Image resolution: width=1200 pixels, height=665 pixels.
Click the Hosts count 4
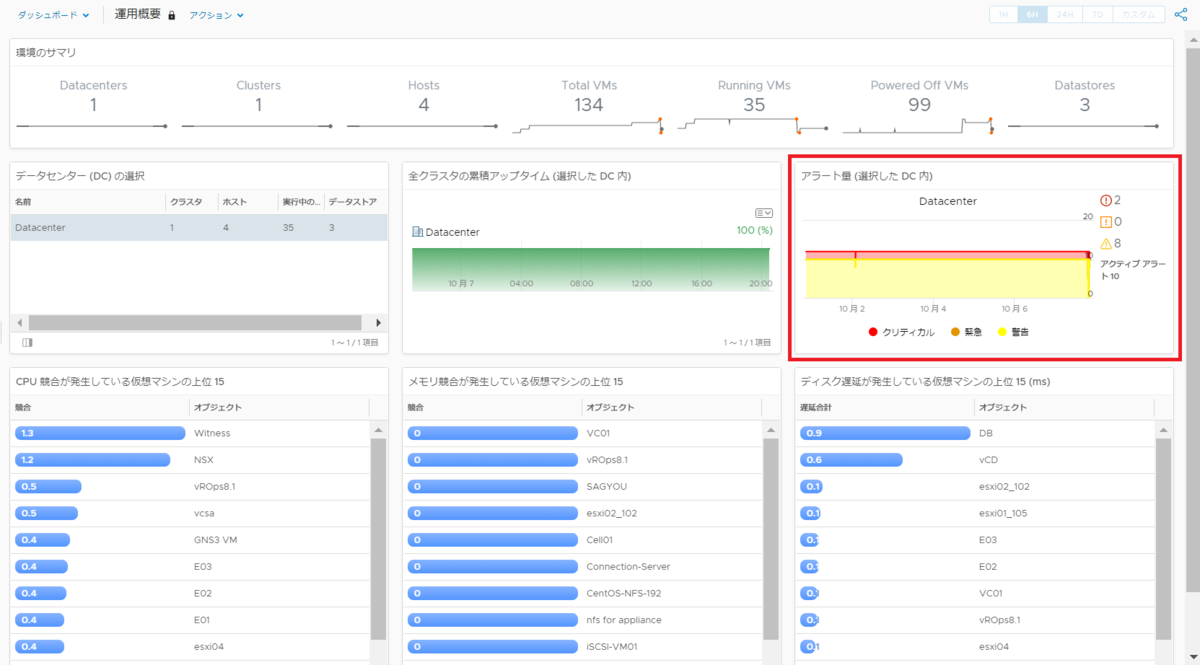pyautogui.click(x=424, y=104)
